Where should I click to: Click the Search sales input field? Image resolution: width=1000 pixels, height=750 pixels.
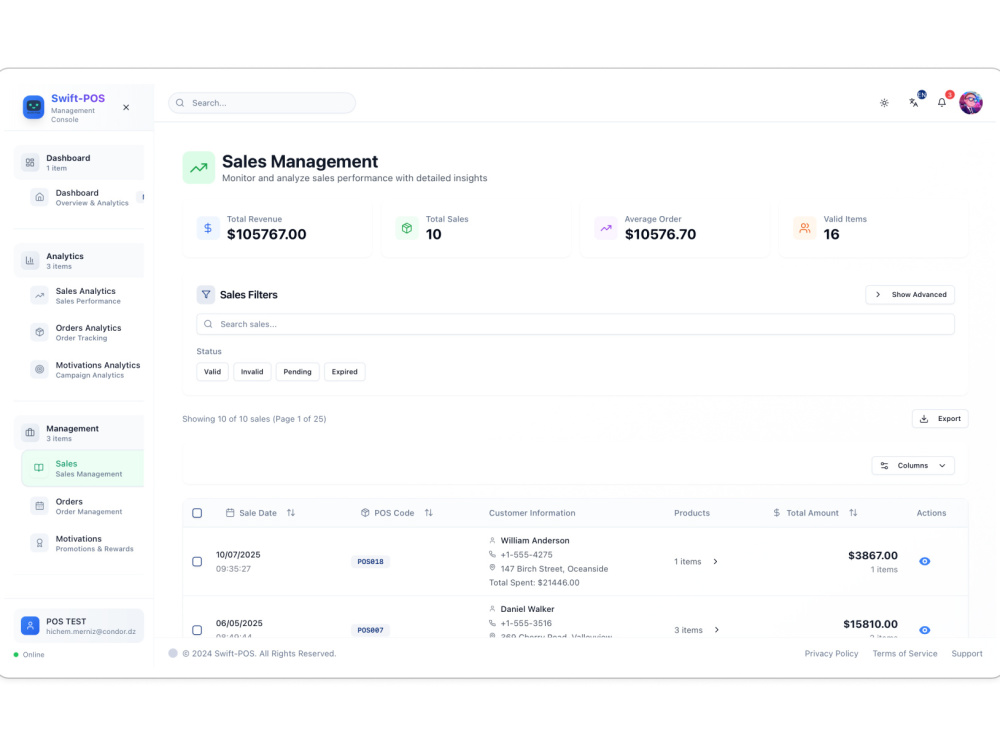tap(575, 324)
